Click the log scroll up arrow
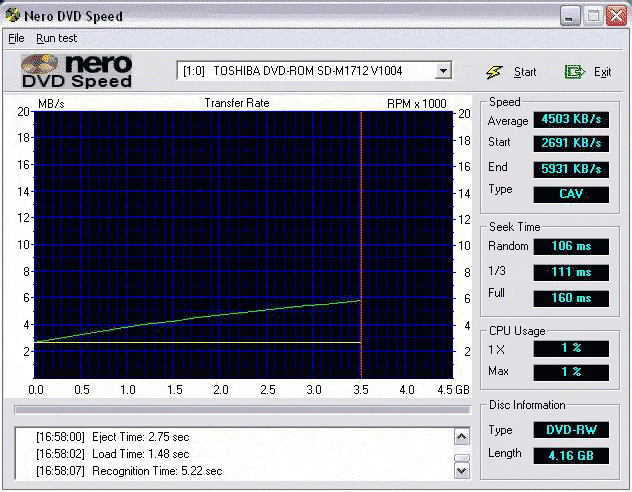This screenshot has width=632, height=492. tap(462, 437)
